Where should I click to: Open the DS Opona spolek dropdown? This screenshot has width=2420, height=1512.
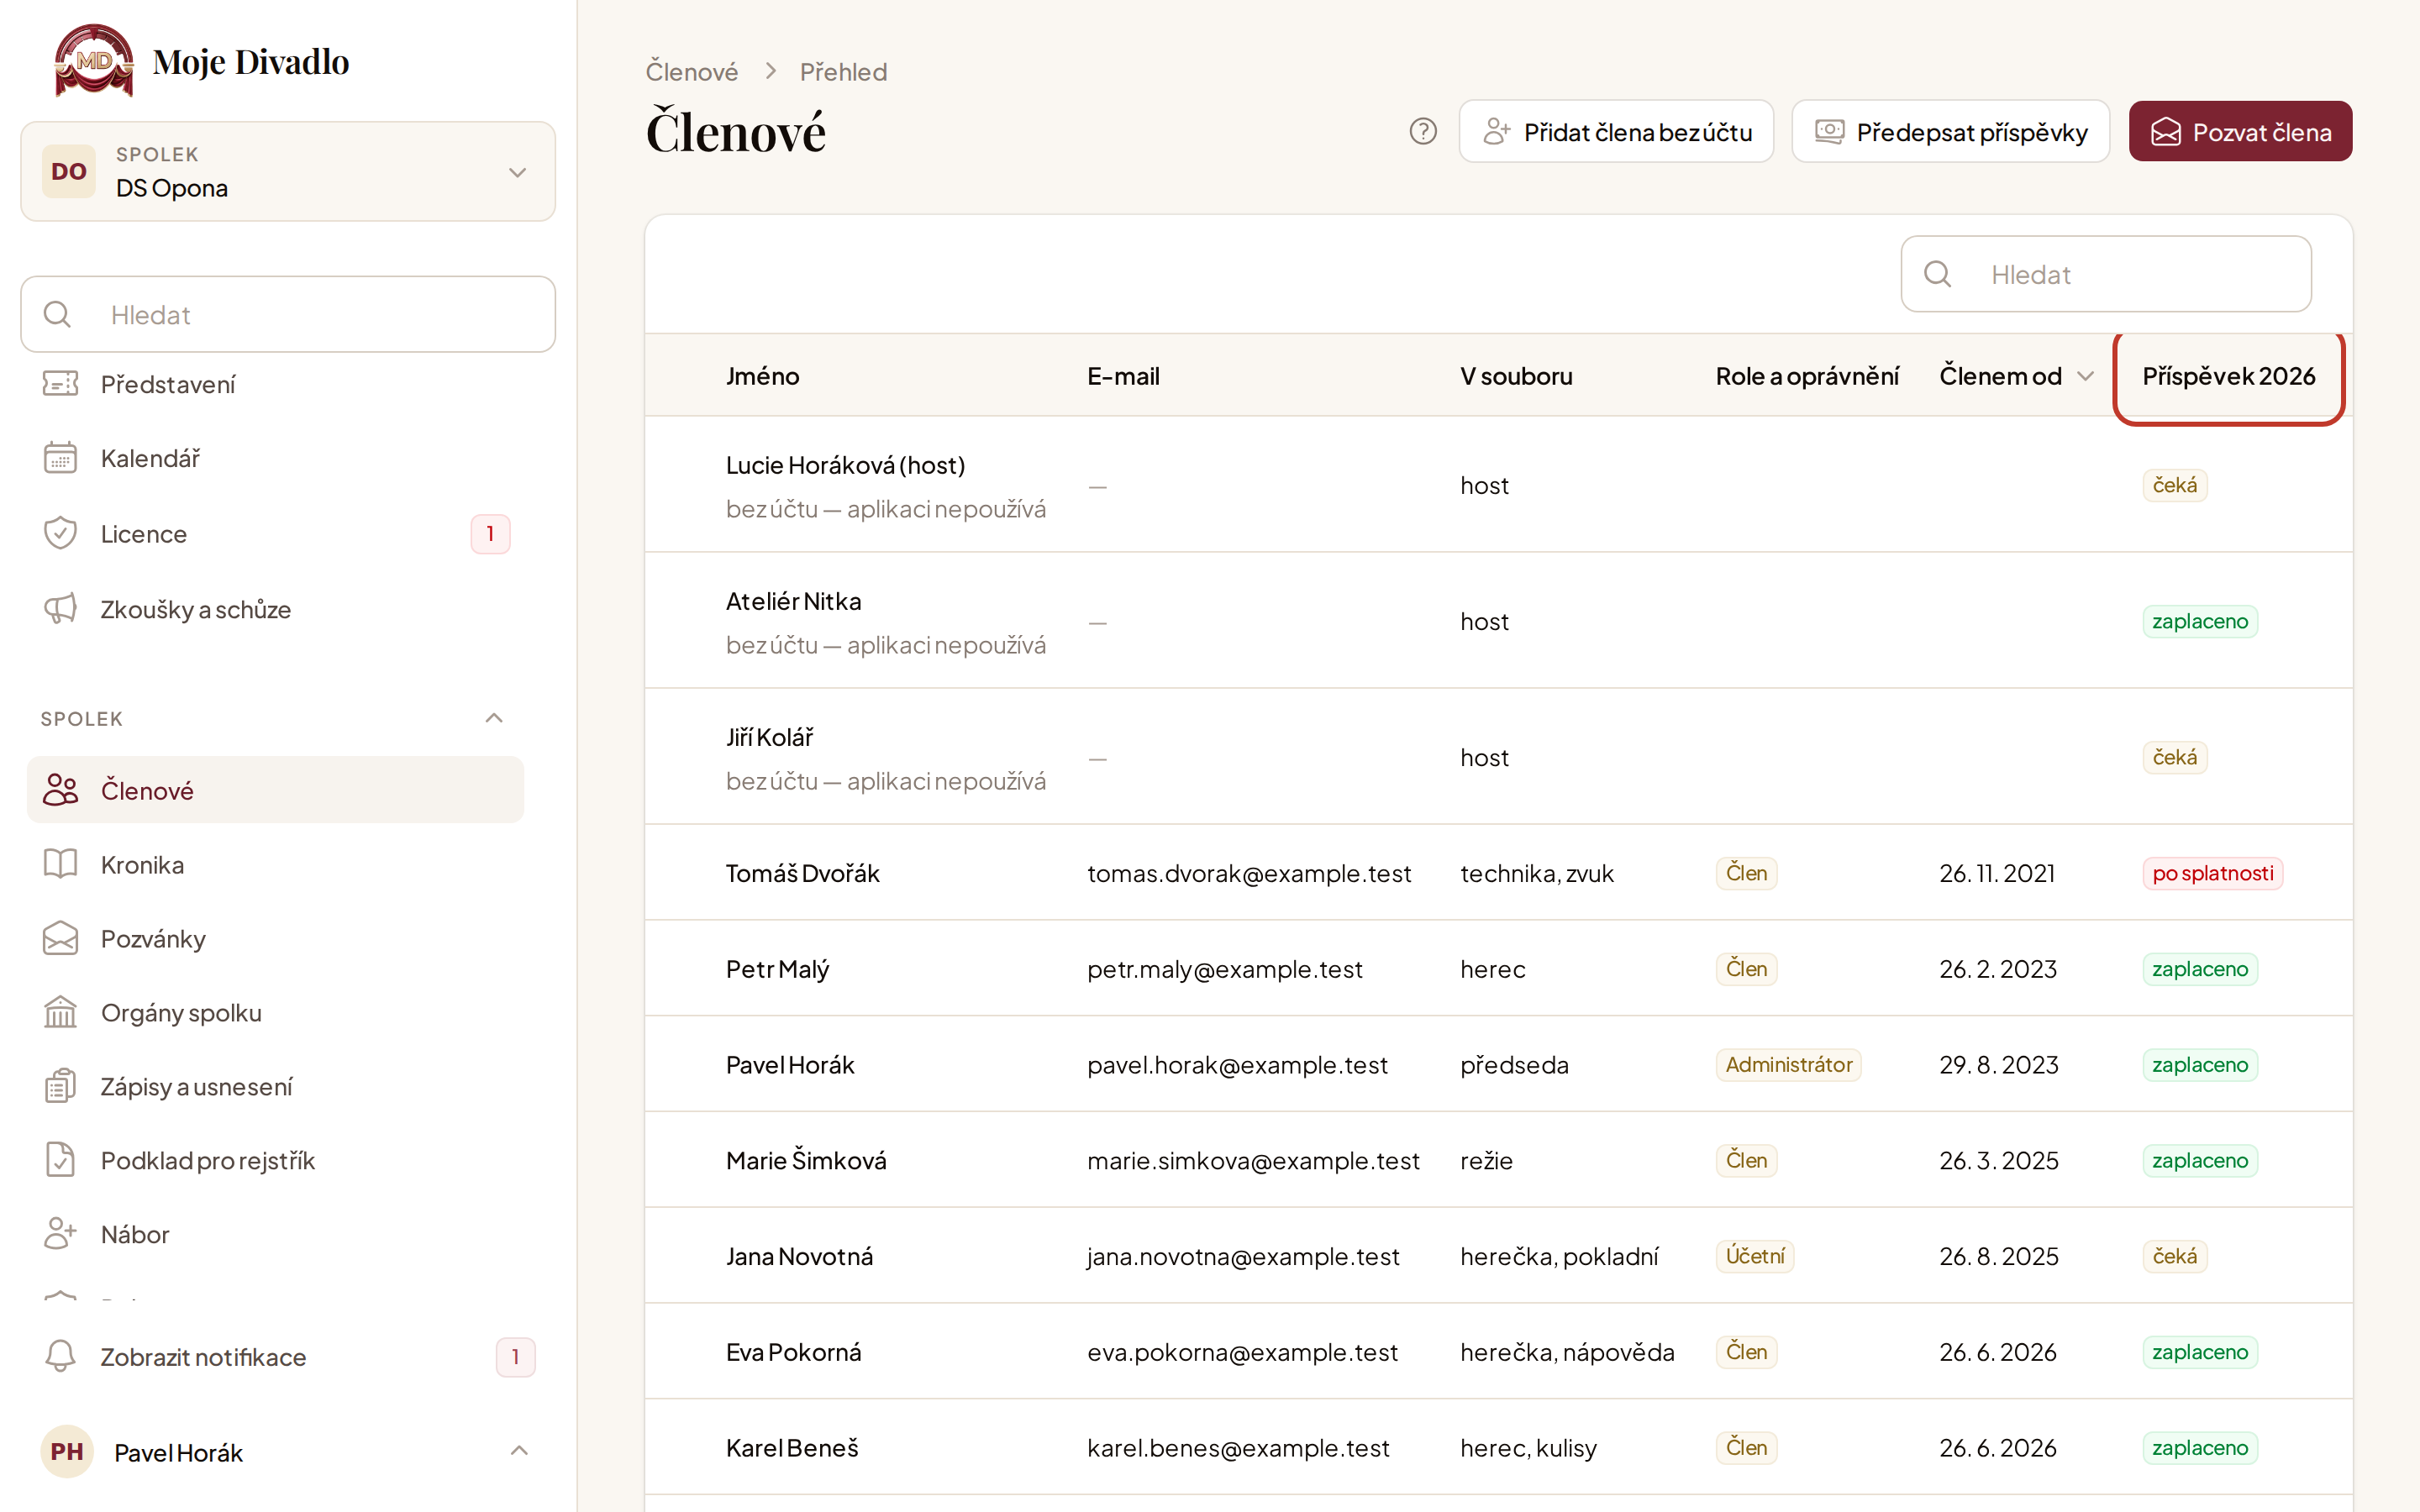tap(288, 171)
